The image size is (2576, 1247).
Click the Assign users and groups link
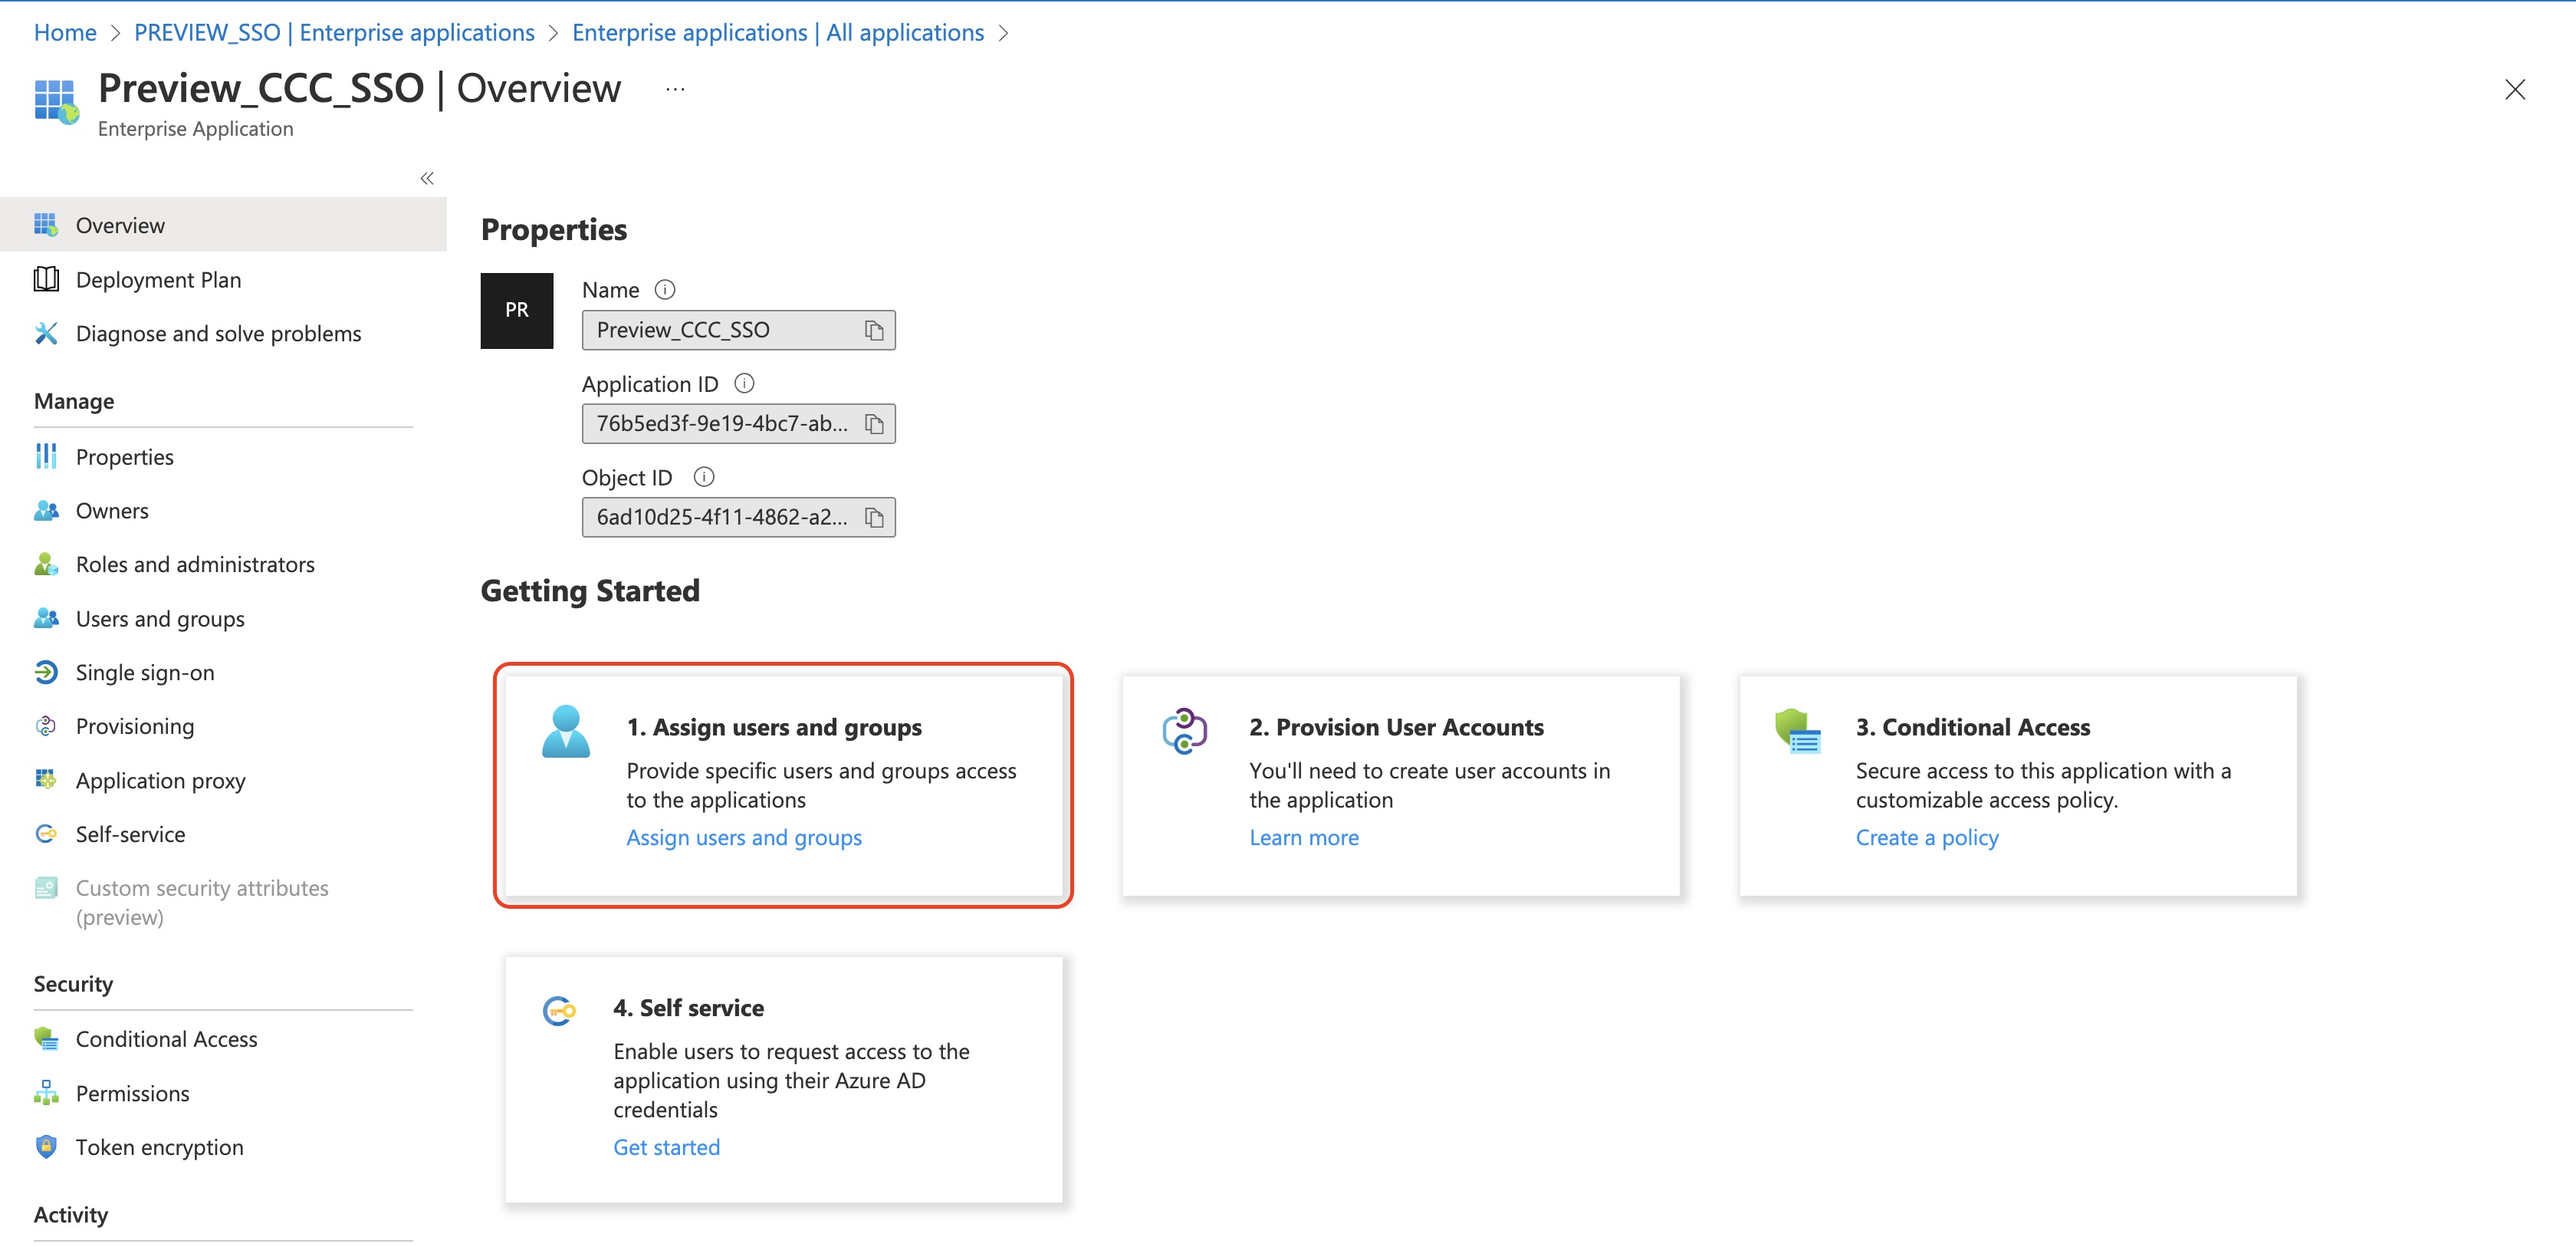click(x=743, y=838)
